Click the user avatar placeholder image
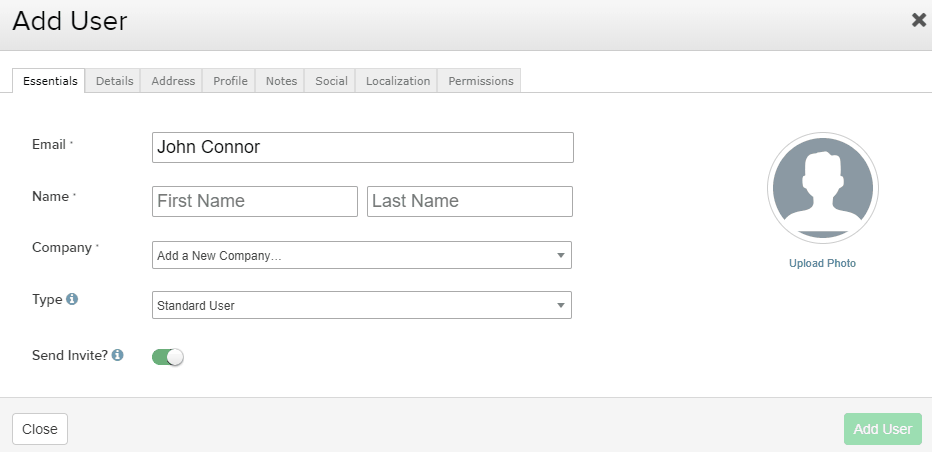Image resolution: width=932 pixels, height=452 pixels. 823,188
